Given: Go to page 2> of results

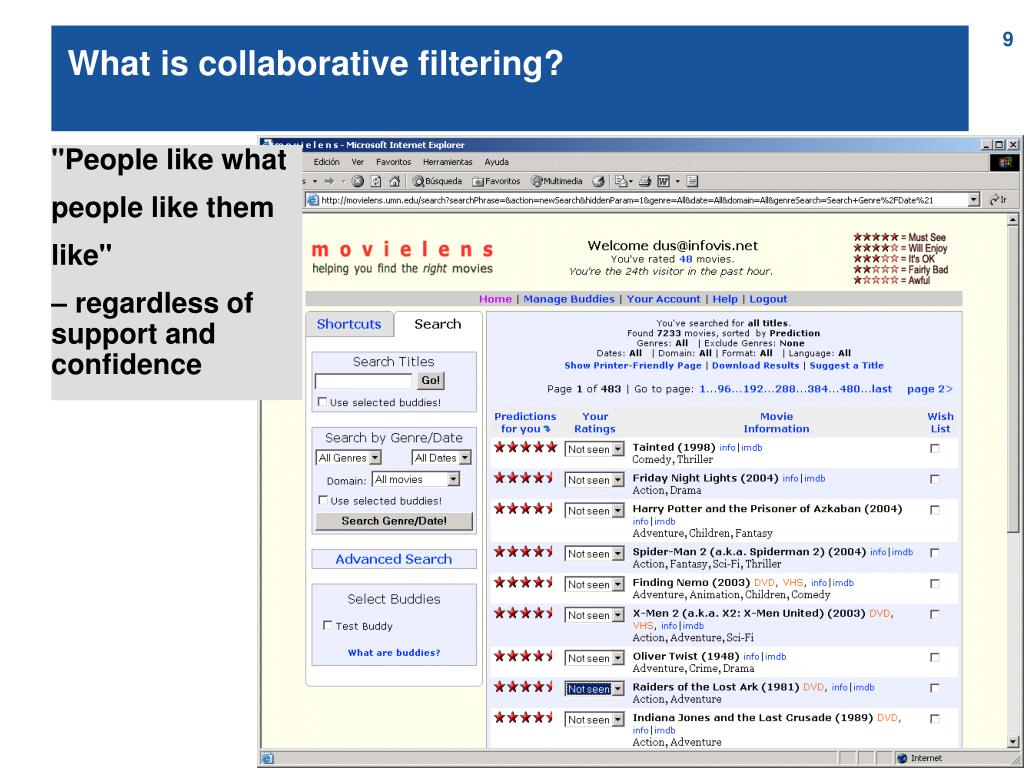Looking at the screenshot, I should (930, 389).
